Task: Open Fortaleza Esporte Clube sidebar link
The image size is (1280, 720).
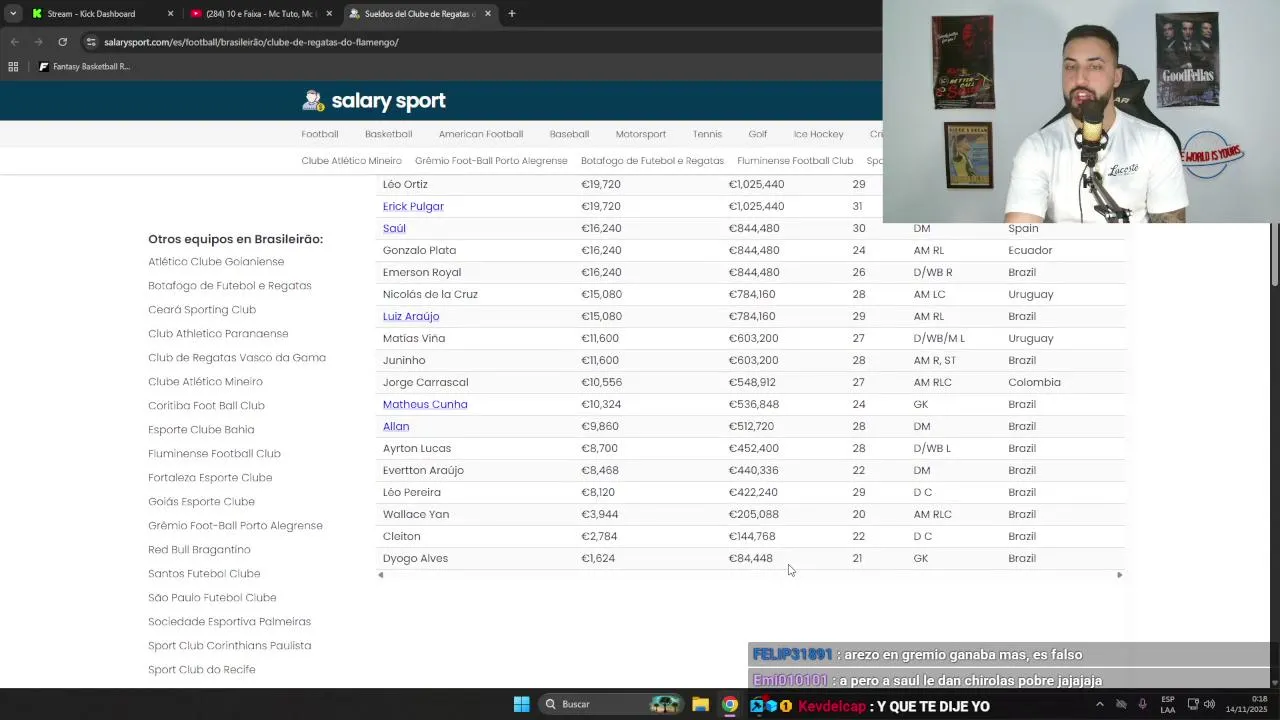Action: tap(210, 478)
